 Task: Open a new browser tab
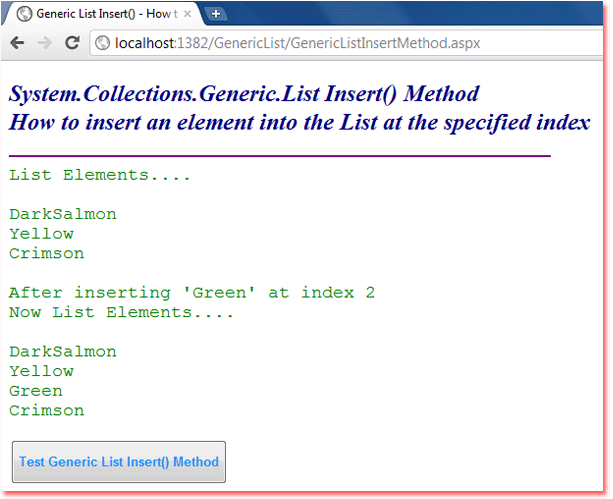point(216,14)
